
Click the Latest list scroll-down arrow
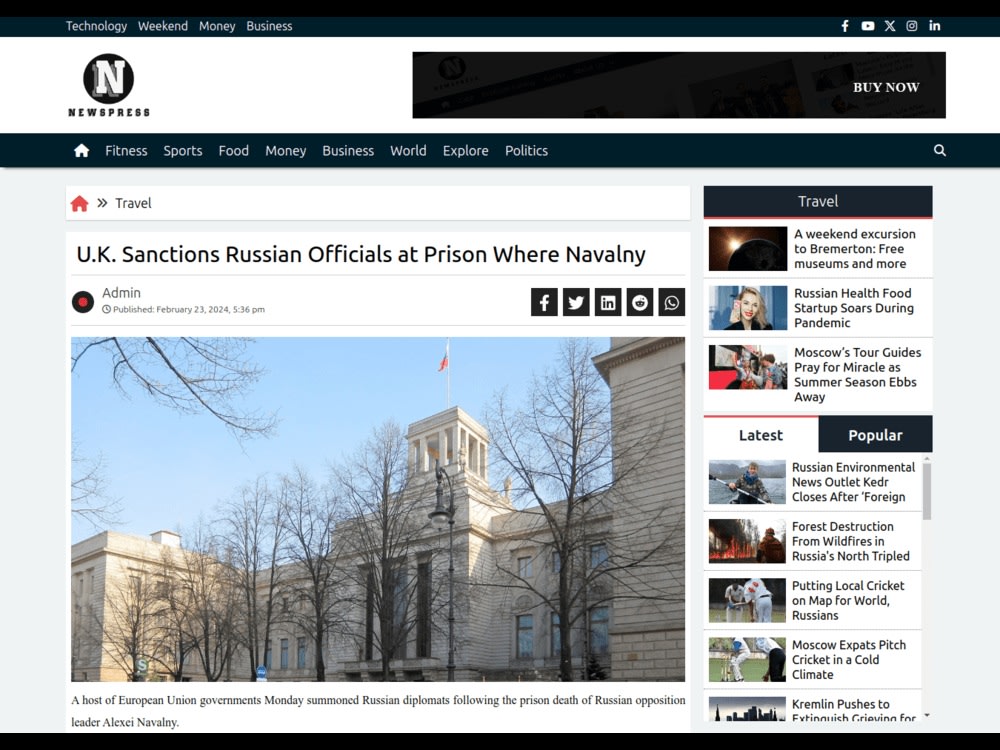(x=927, y=716)
